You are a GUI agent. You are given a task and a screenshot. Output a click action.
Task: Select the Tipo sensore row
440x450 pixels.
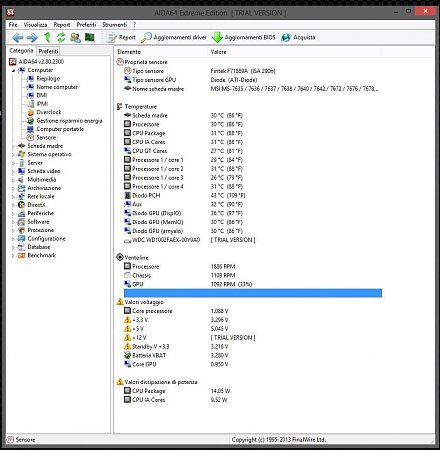pyautogui.click(x=253, y=71)
